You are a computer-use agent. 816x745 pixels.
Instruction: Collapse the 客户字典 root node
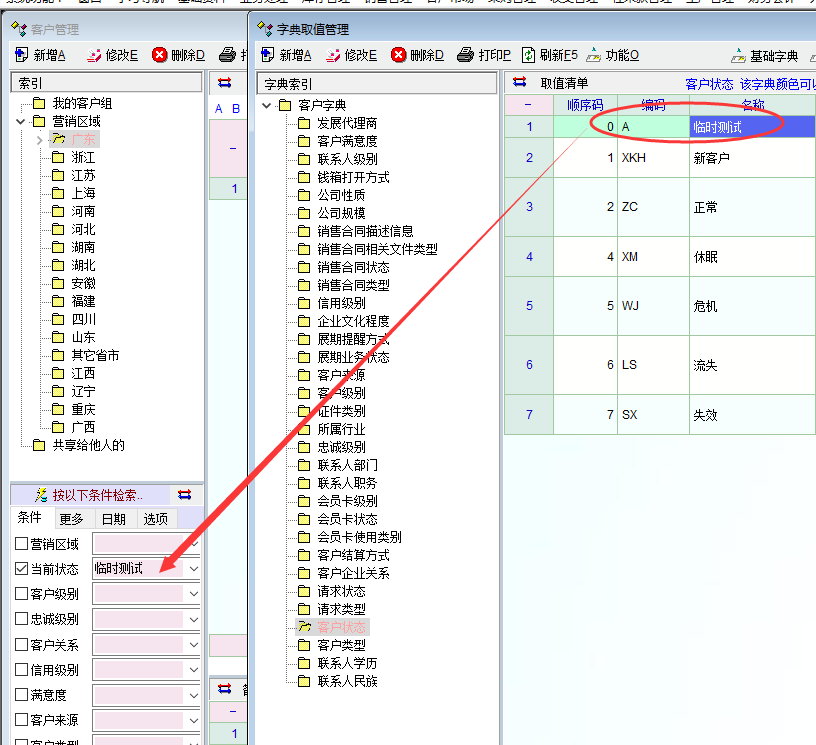pyautogui.click(x=267, y=105)
